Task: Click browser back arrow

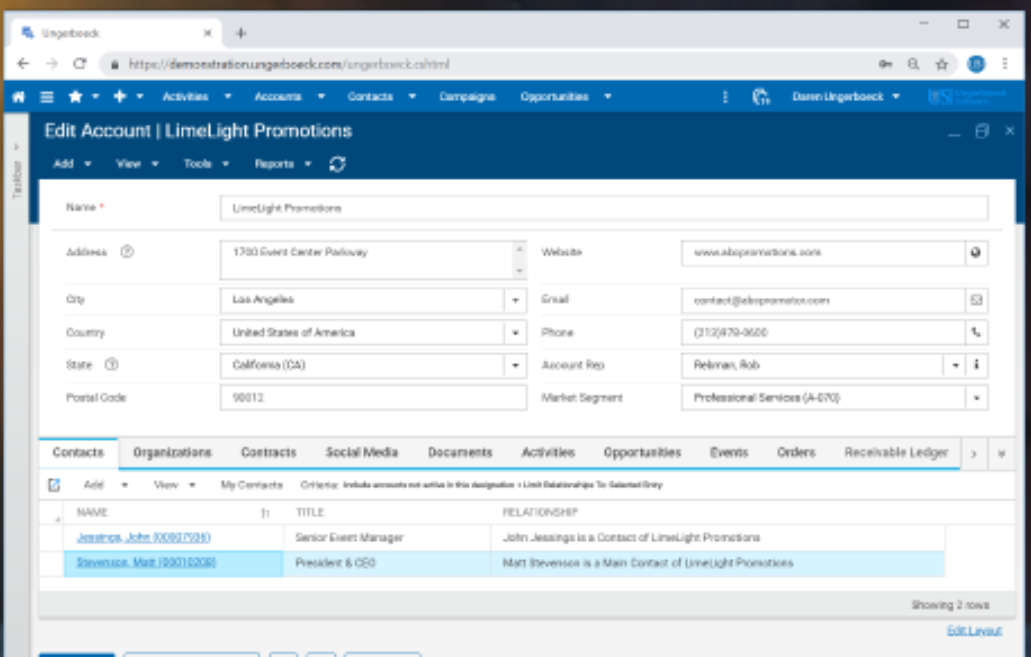Action: pyautogui.click(x=24, y=64)
